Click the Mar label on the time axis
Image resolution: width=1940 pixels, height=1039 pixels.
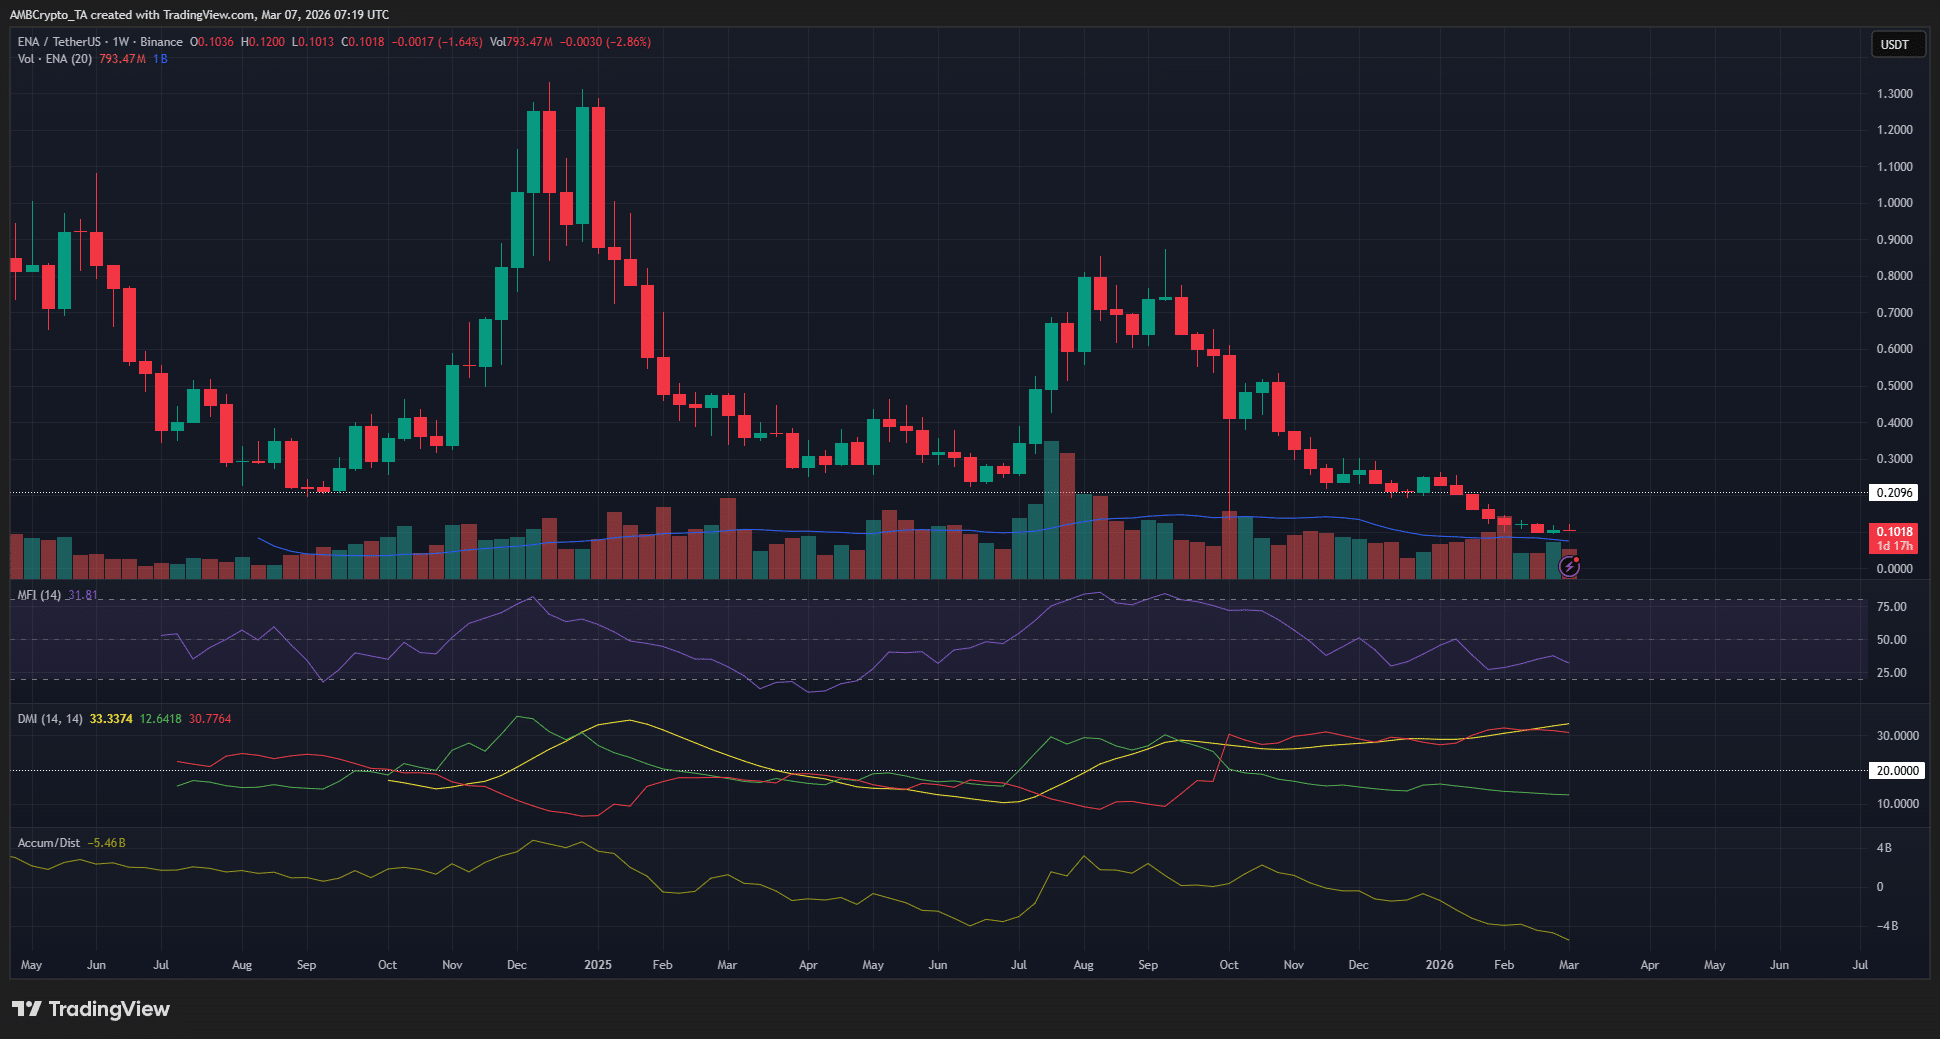(x=1568, y=965)
